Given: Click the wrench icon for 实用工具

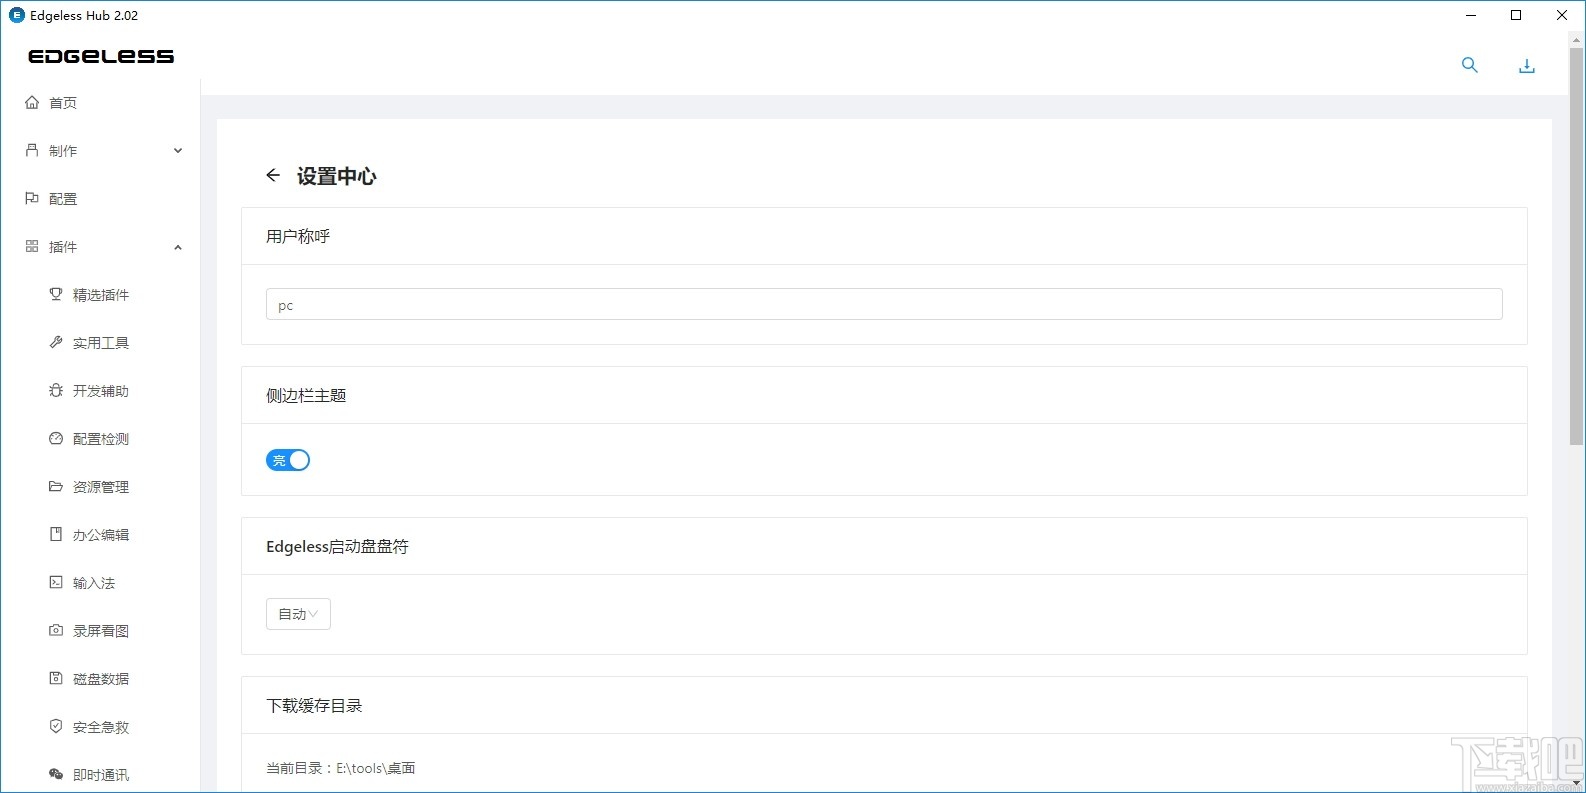Looking at the screenshot, I should [56, 342].
